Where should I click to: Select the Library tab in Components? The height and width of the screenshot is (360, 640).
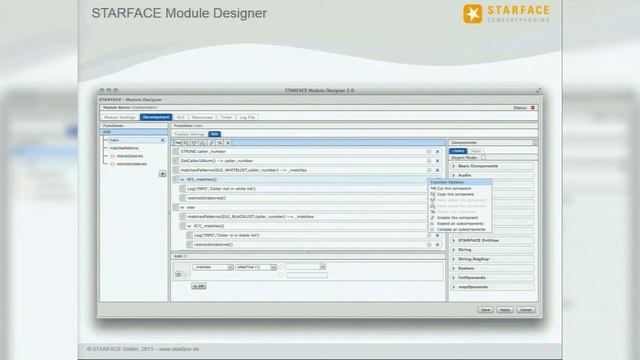[458, 151]
